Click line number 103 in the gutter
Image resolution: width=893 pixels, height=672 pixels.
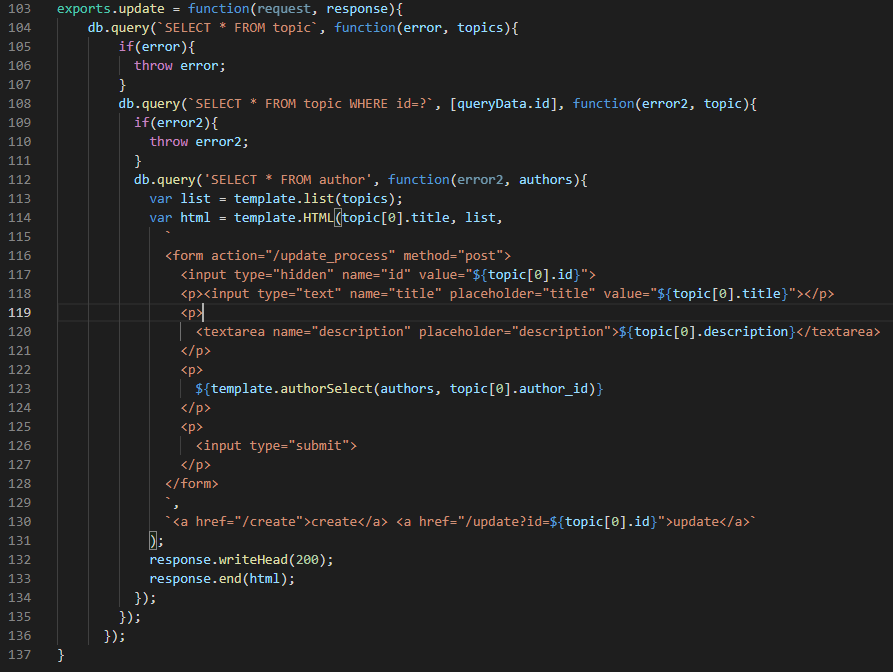[x=19, y=9]
